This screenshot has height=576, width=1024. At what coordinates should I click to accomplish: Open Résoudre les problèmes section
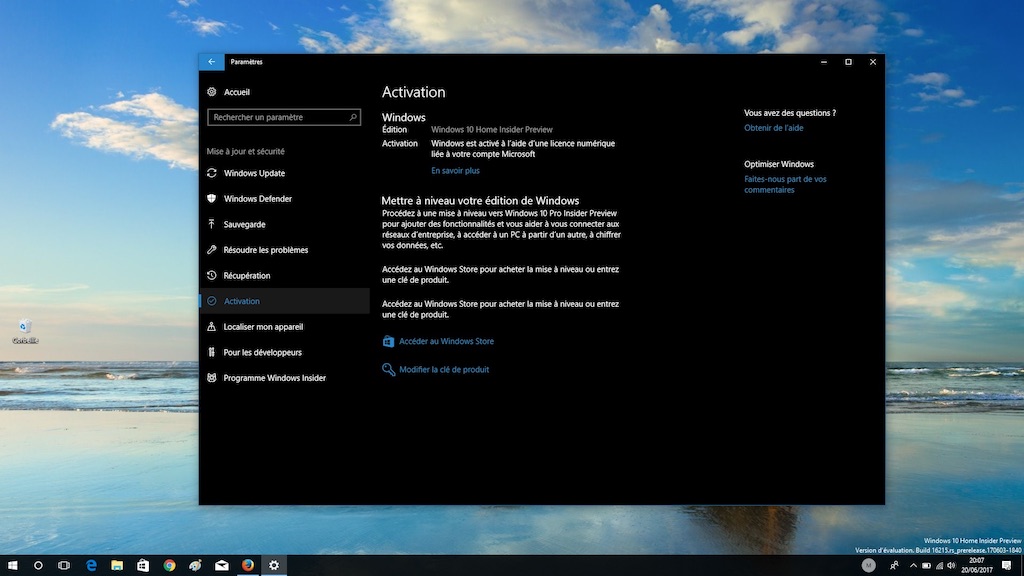(284, 249)
